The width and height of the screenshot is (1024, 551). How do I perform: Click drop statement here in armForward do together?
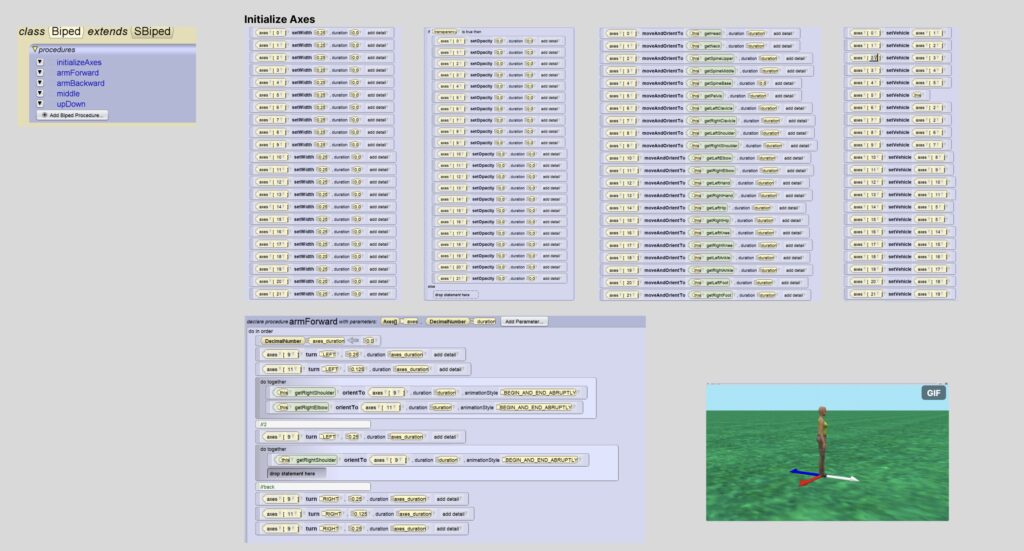pos(297,474)
